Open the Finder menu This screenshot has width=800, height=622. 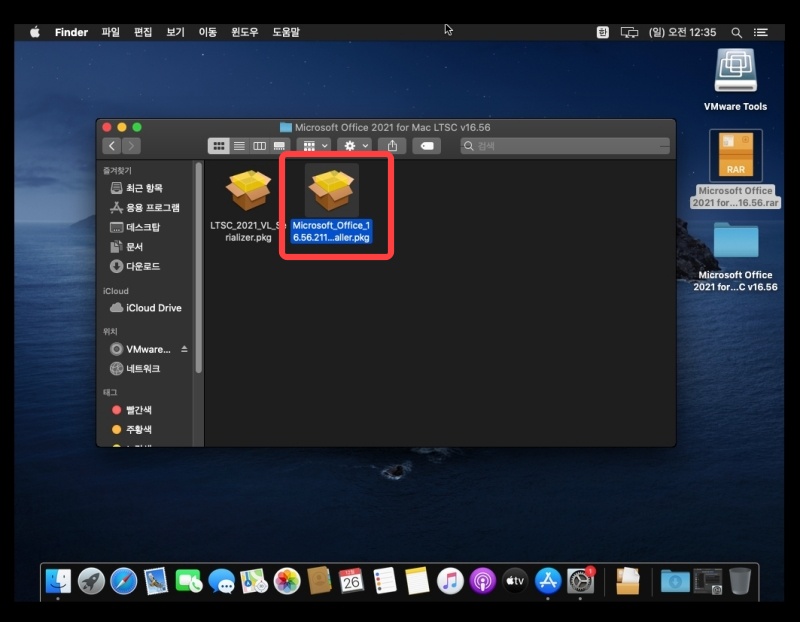coord(71,32)
